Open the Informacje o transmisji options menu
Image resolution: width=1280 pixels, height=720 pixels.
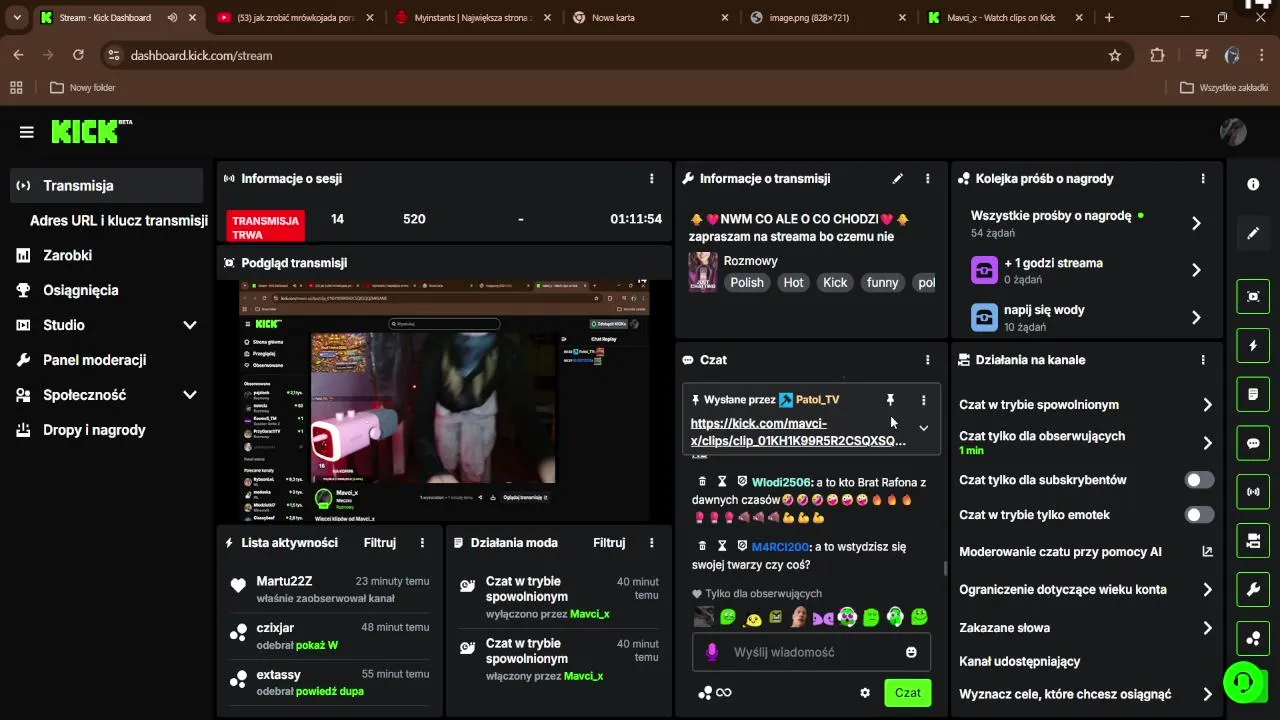pyautogui.click(x=928, y=179)
